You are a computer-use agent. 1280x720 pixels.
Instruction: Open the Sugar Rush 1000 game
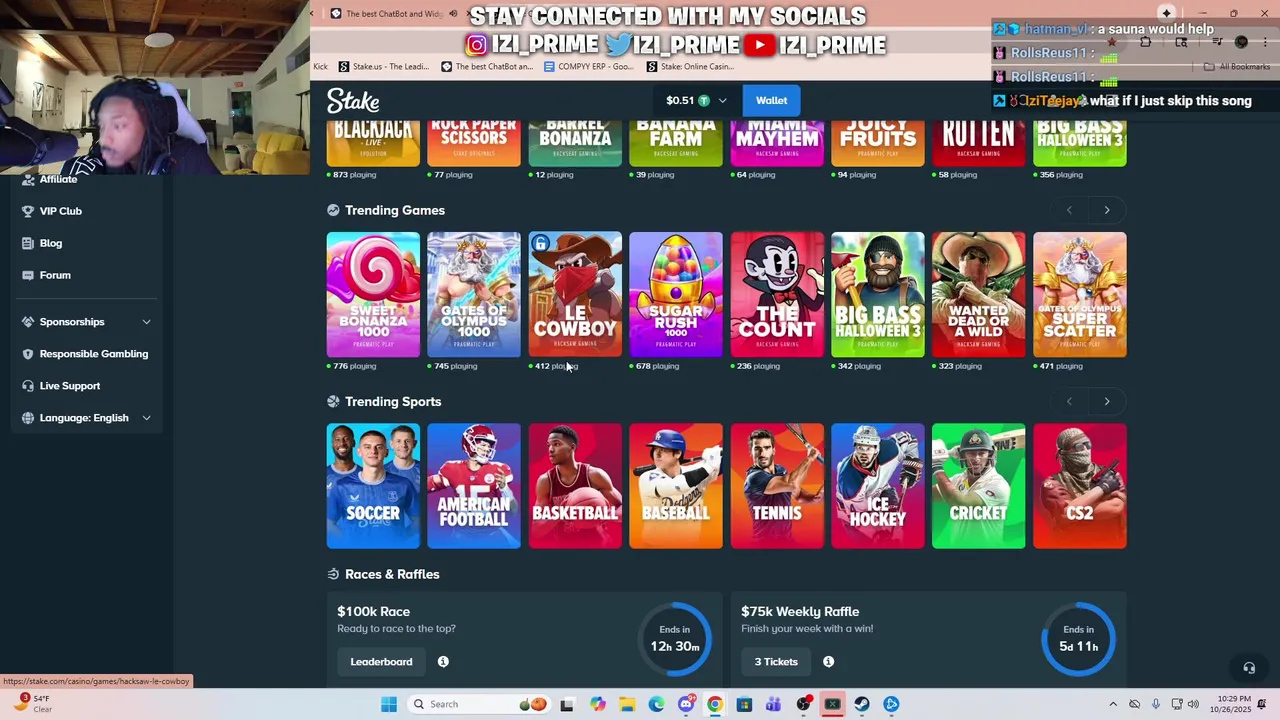click(x=676, y=294)
